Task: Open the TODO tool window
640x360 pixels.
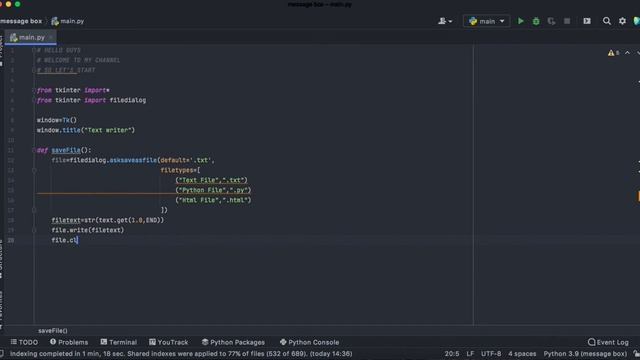Action: [24, 342]
